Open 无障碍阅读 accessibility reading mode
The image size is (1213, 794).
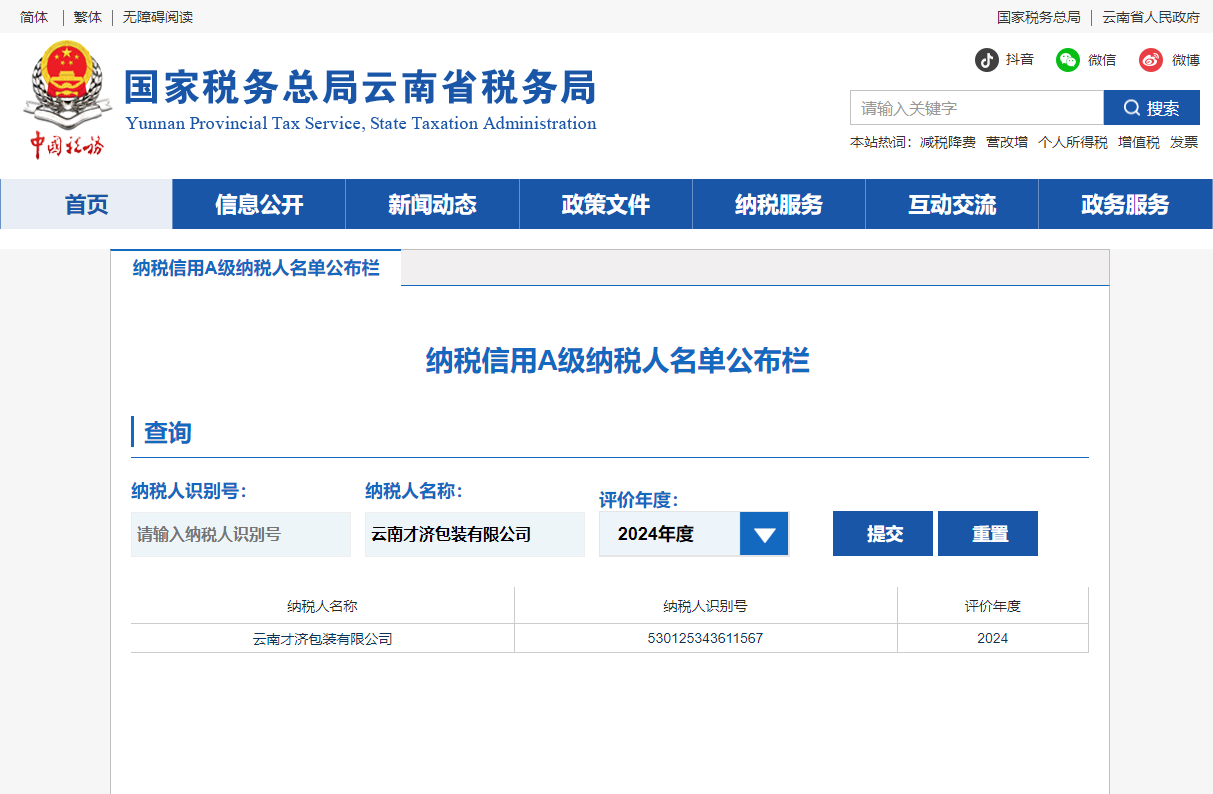pyautogui.click(x=156, y=17)
